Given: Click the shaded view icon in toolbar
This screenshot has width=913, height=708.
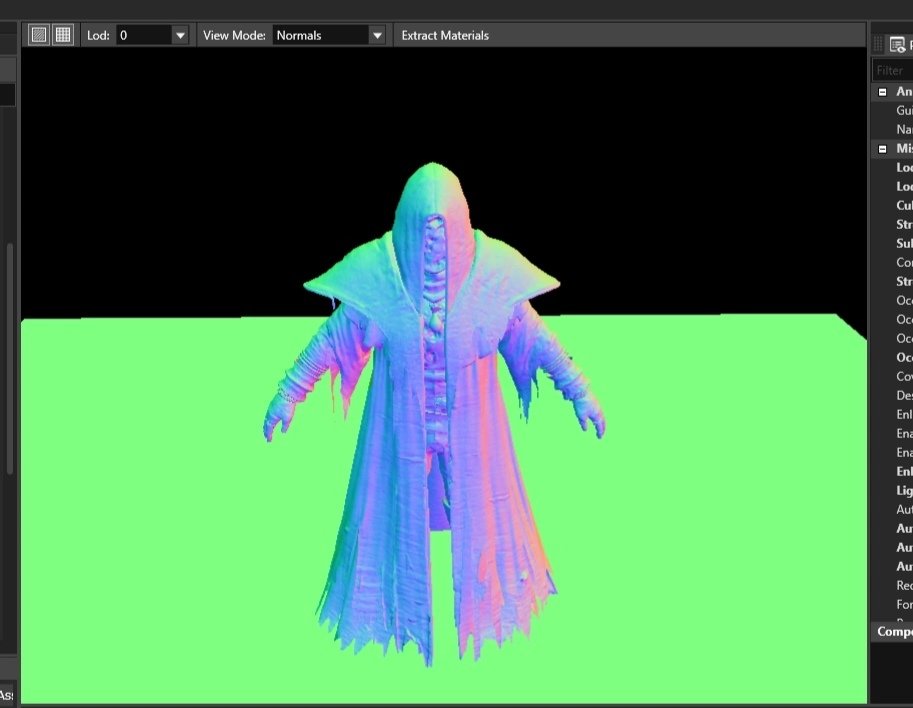Looking at the screenshot, I should coord(38,35).
